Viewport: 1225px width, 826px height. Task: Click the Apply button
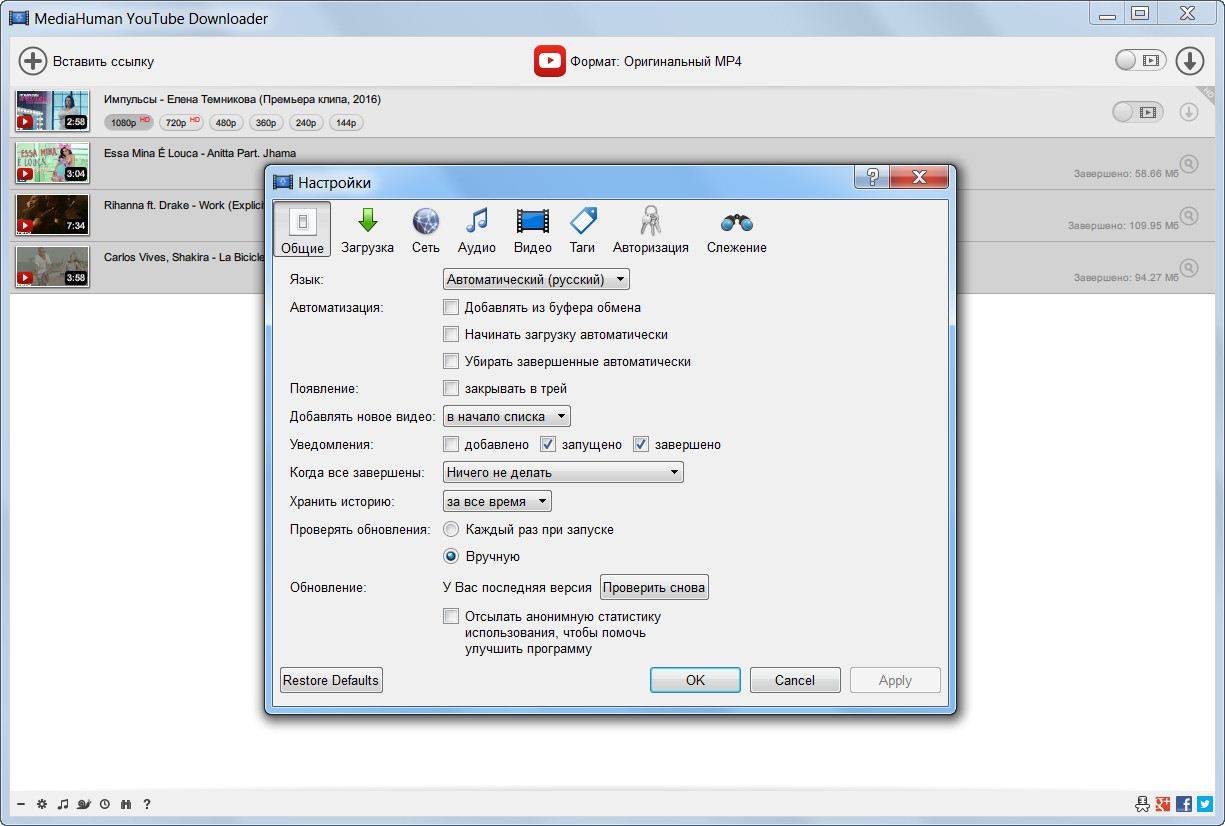(x=895, y=680)
